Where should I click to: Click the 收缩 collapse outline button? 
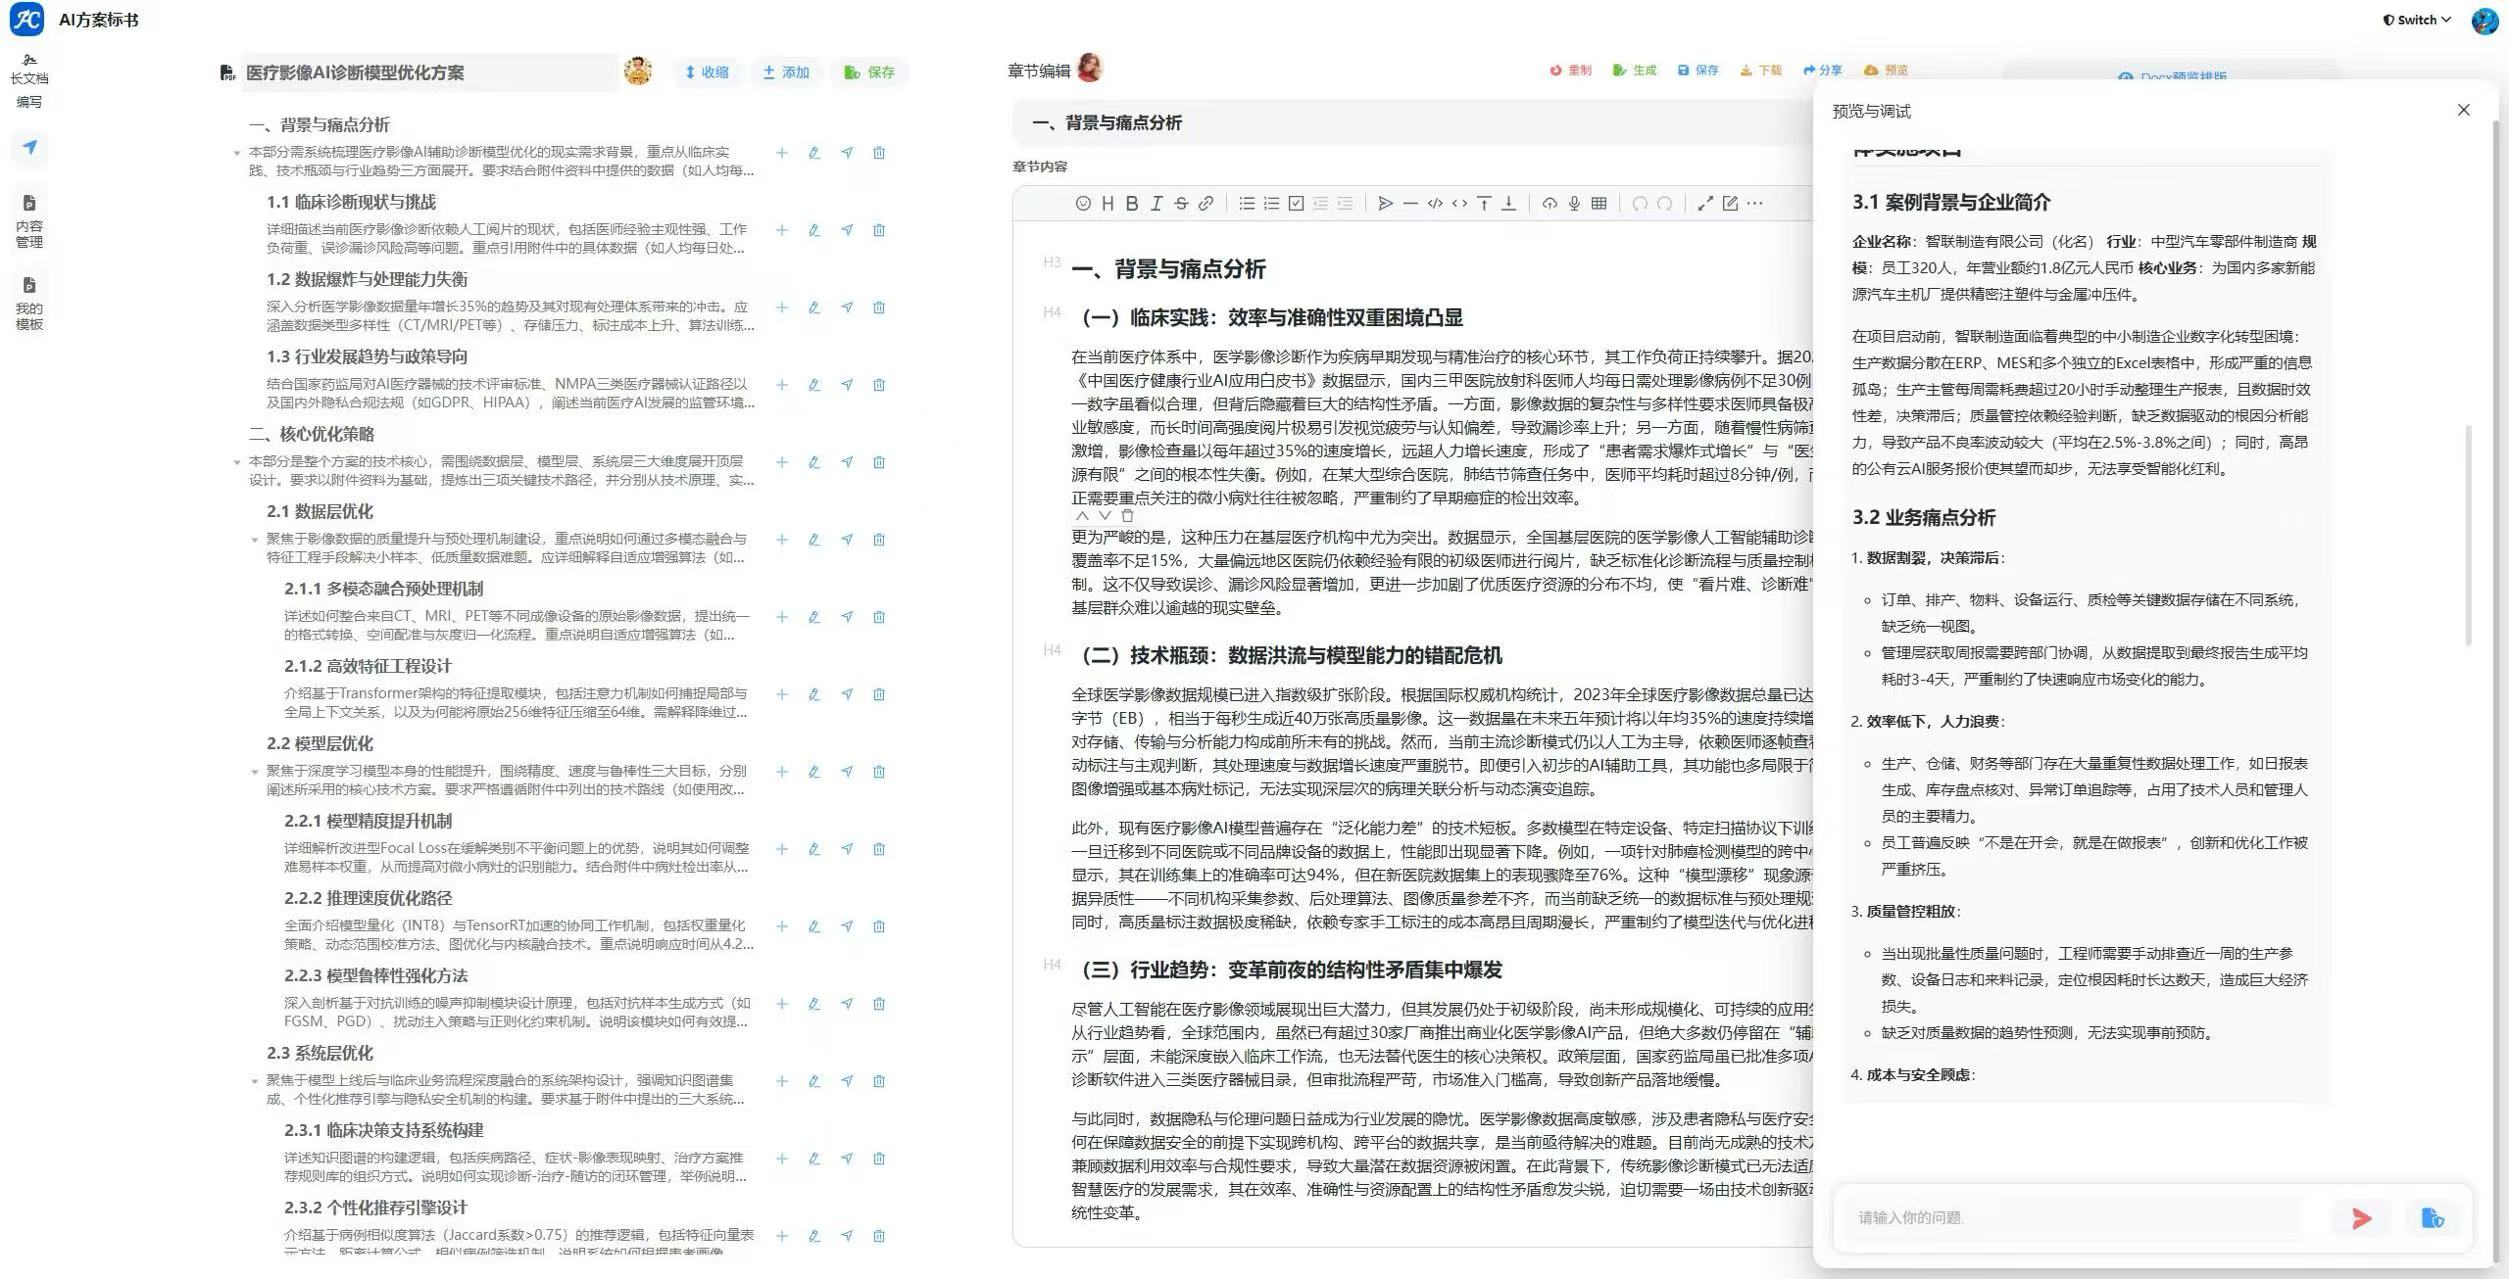(706, 72)
